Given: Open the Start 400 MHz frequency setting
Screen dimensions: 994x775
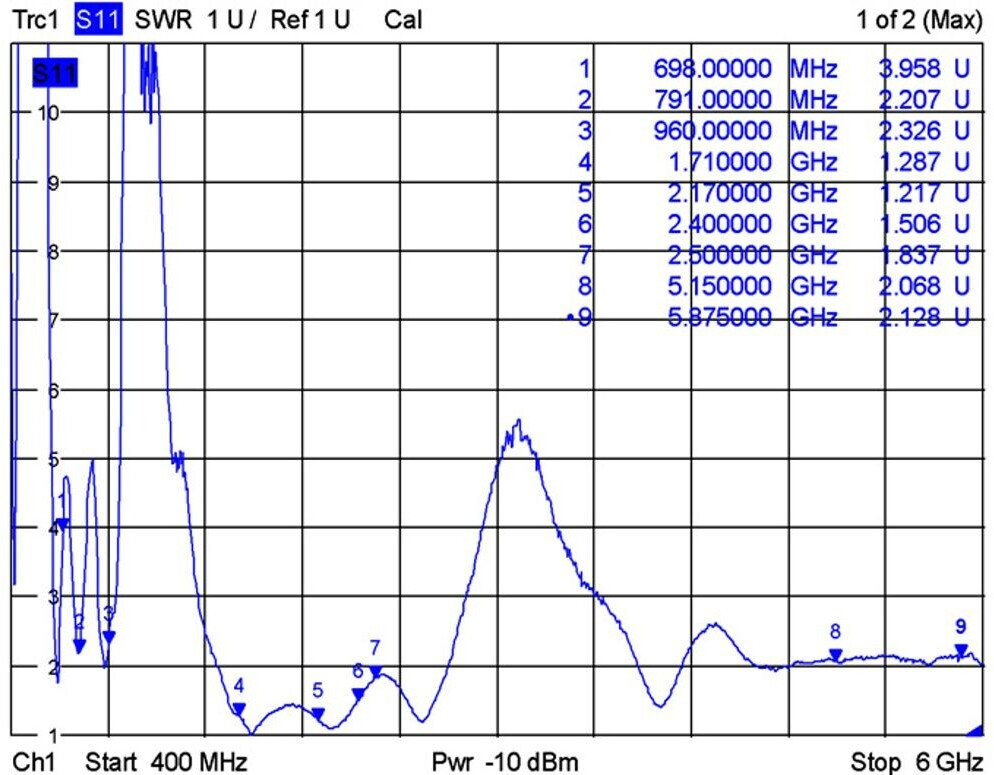Looking at the screenshot, I should [x=165, y=762].
